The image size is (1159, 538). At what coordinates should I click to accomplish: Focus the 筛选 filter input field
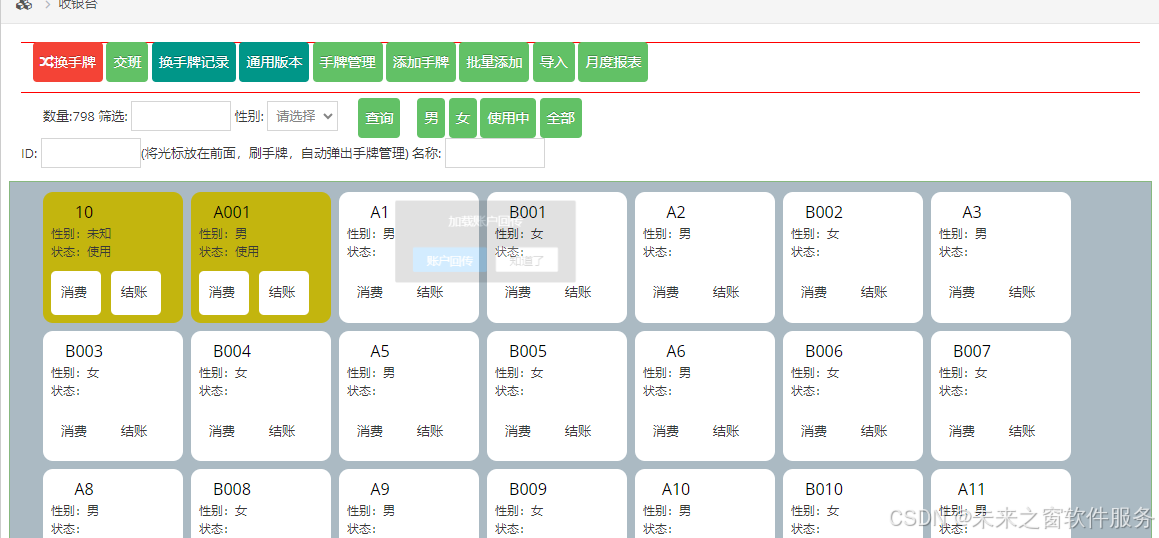(x=181, y=116)
